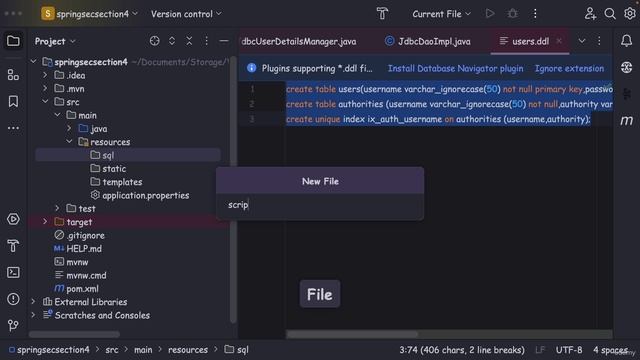Open the Problems tool window
Screen dimensions: 640x360
(13, 299)
